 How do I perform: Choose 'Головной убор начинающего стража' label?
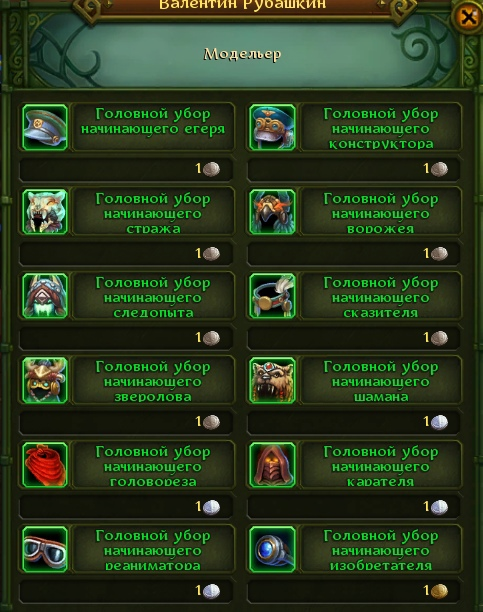pos(153,214)
